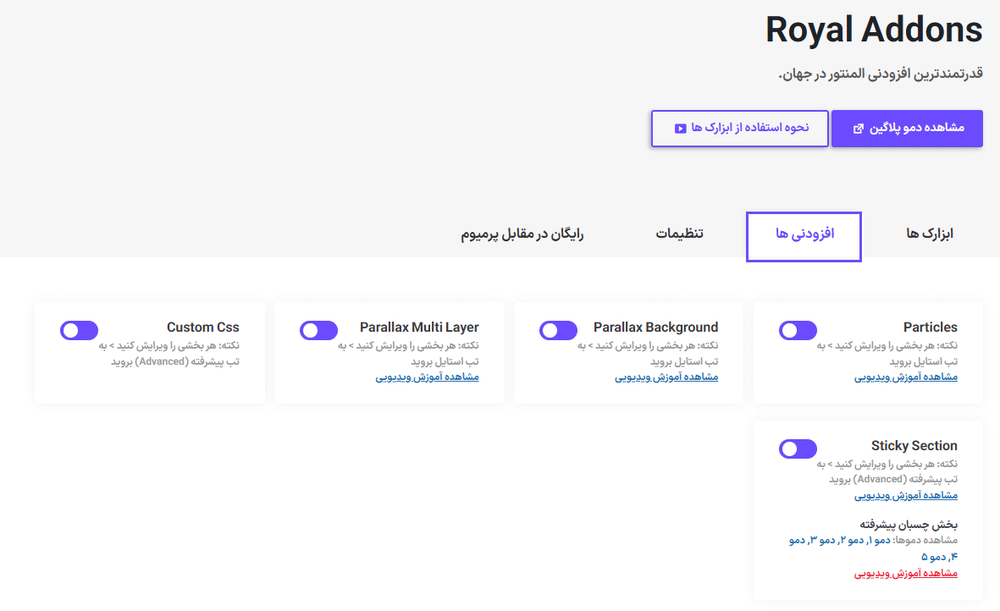Turn off the Particles addon
Viewport: 1000px width, 611px height.
(797, 330)
